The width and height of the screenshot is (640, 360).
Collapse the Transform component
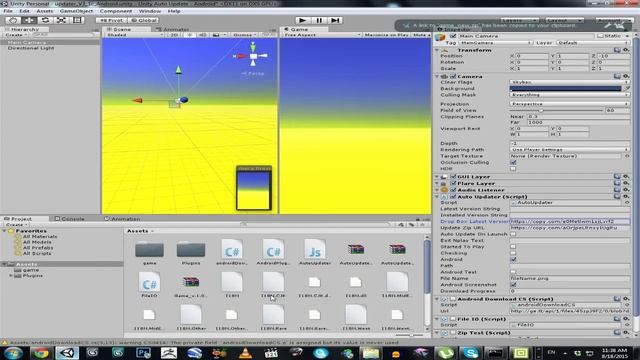(438, 50)
